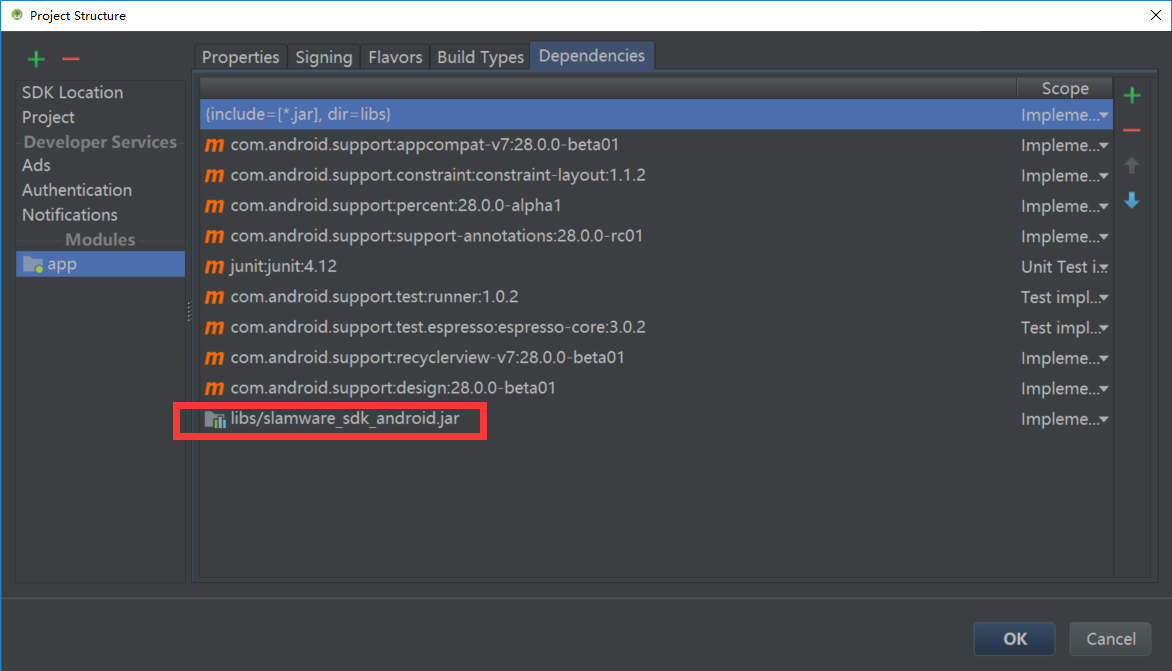The image size is (1172, 671).
Task: Click the Android Studio icon in title bar
Action: pyautogui.click(x=16, y=15)
